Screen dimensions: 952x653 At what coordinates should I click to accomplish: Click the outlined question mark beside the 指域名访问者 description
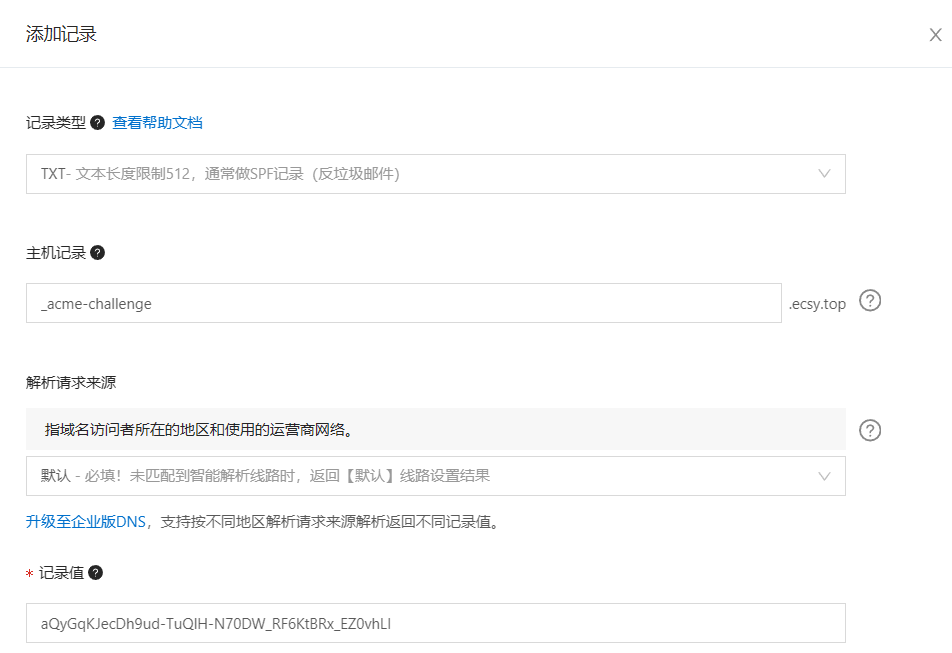(869, 430)
